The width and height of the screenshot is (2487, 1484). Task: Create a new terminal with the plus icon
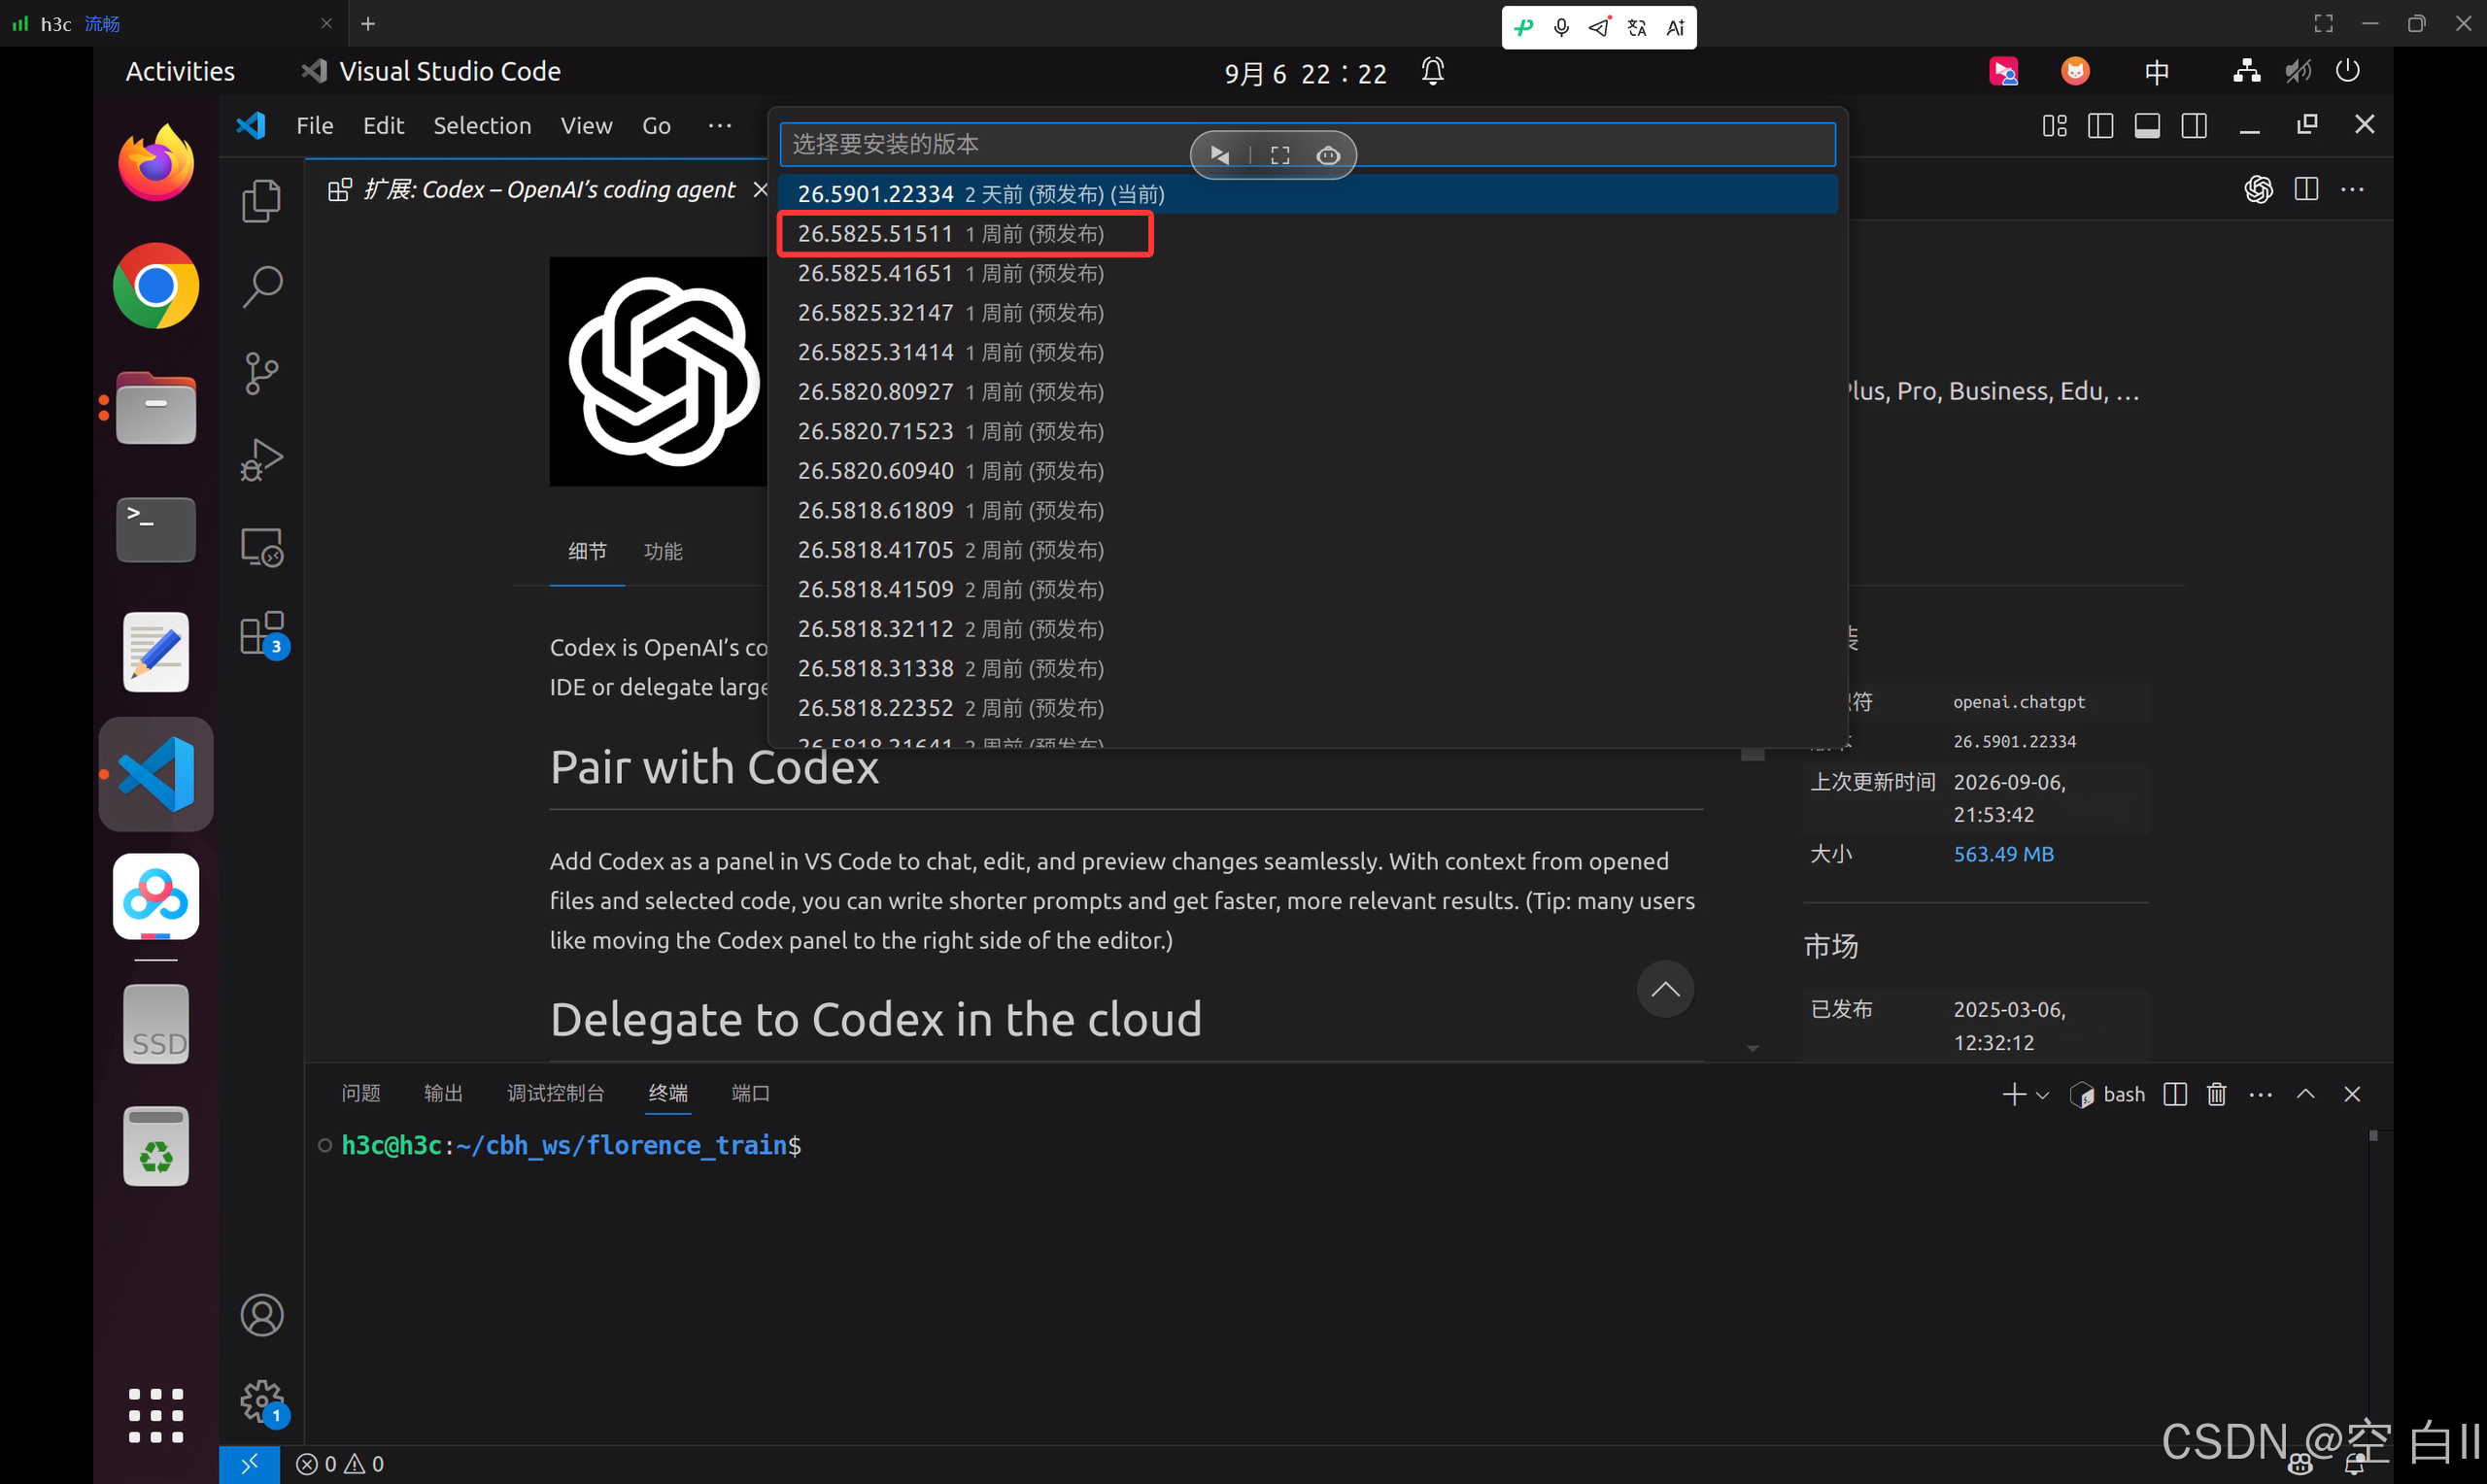coord(2013,1094)
